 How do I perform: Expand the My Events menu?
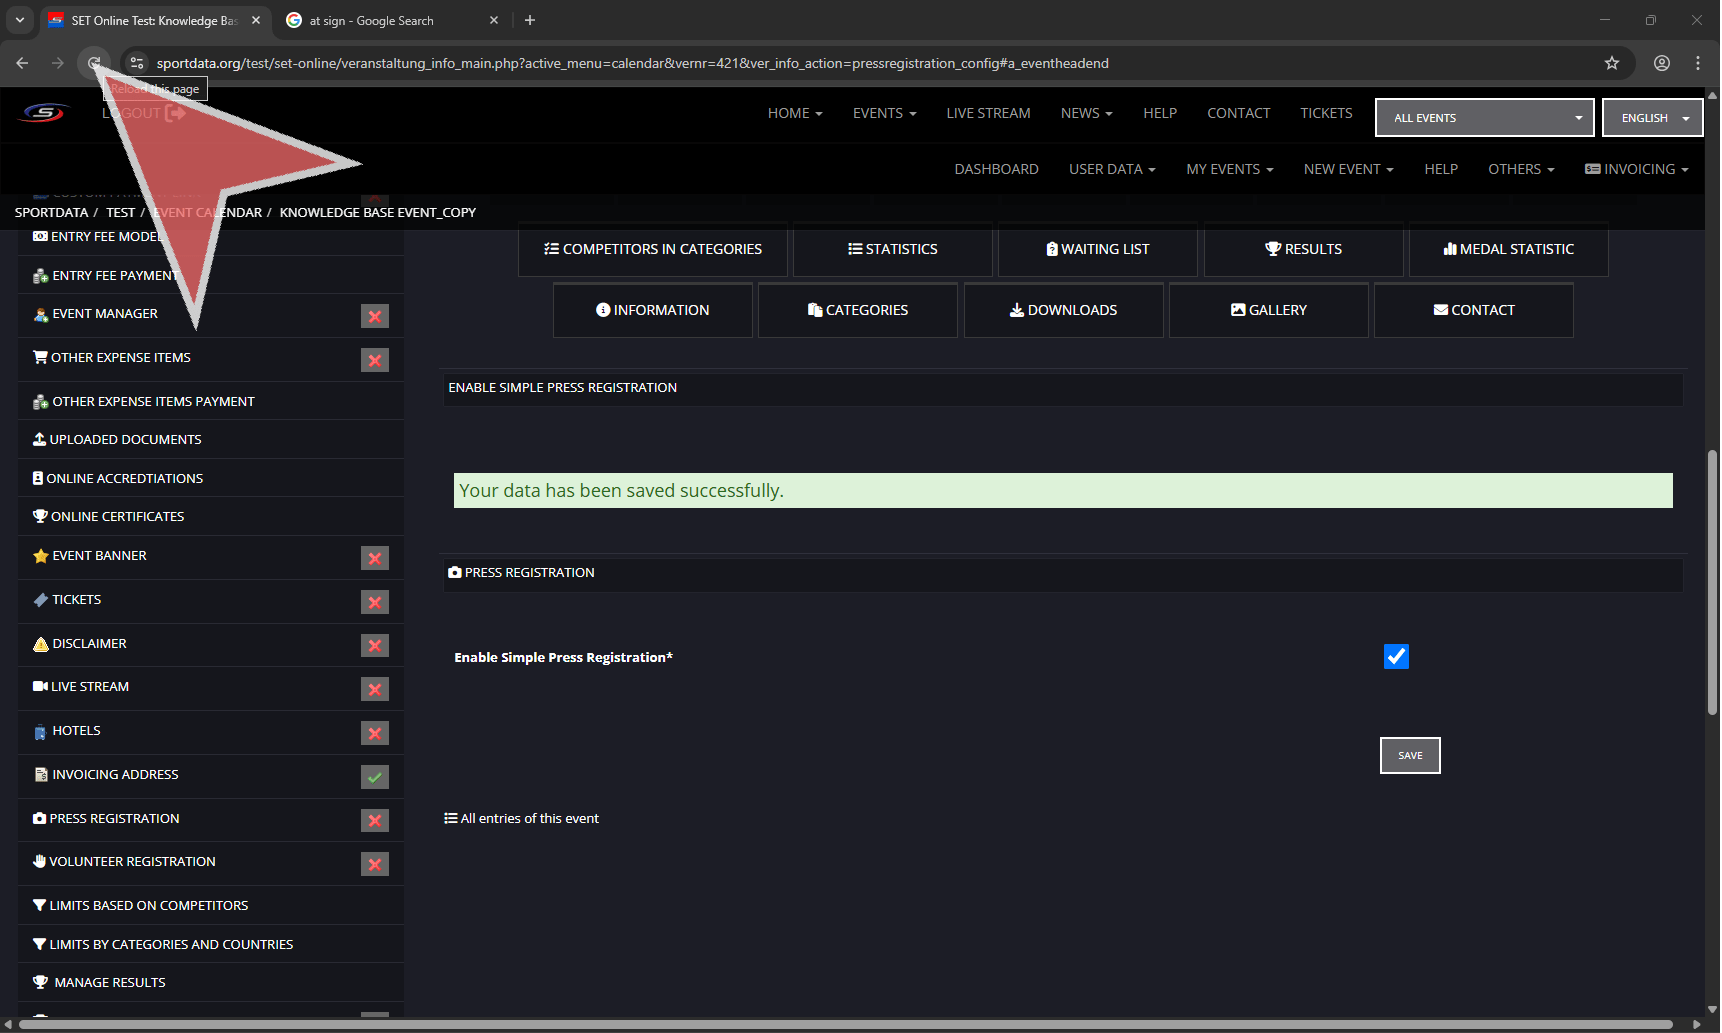point(1229,169)
